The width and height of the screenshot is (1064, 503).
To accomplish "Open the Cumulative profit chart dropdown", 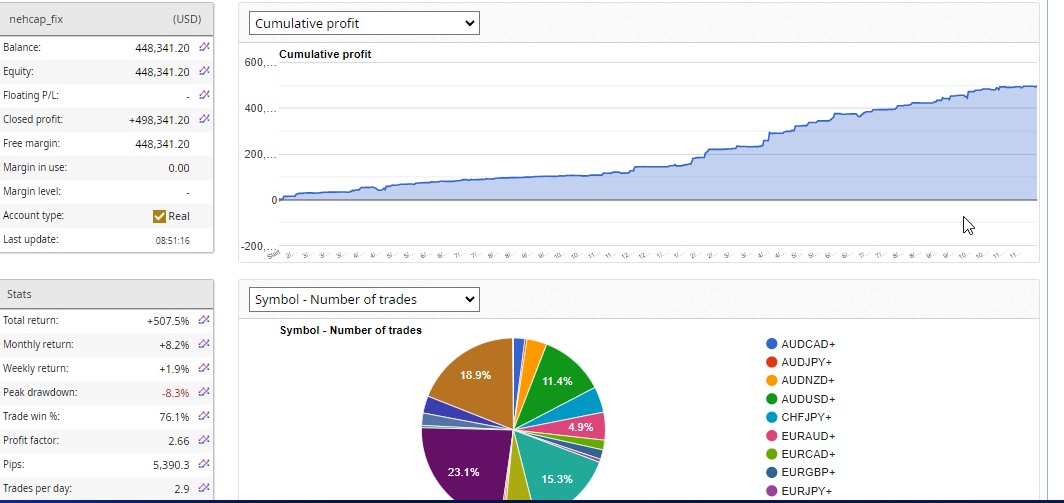I will click(x=365, y=23).
